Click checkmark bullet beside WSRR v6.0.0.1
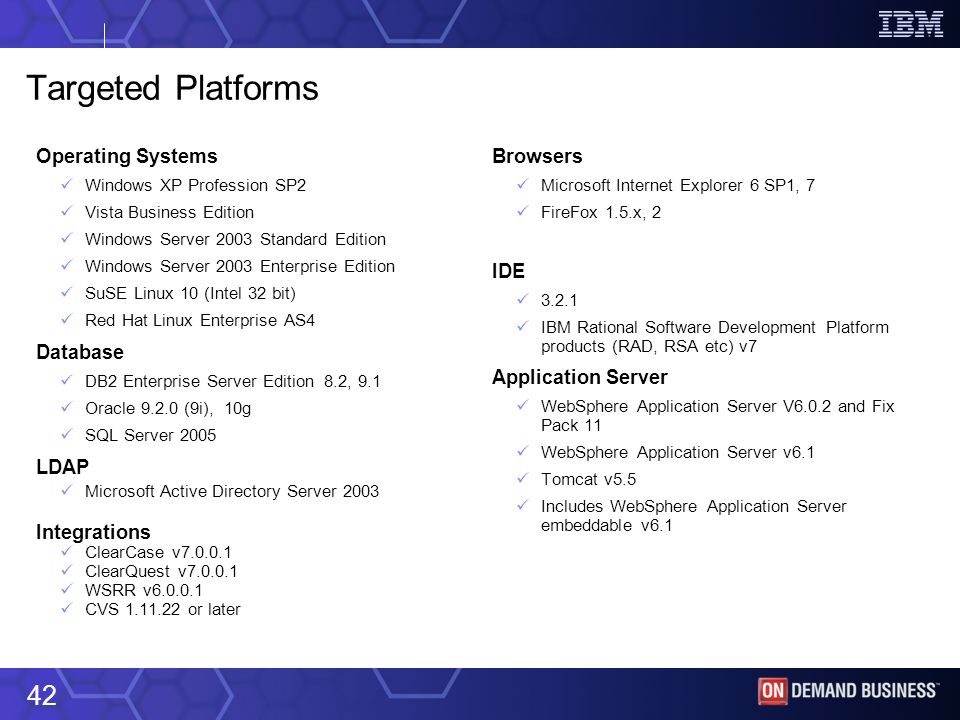This screenshot has width=960, height=720. point(67,589)
